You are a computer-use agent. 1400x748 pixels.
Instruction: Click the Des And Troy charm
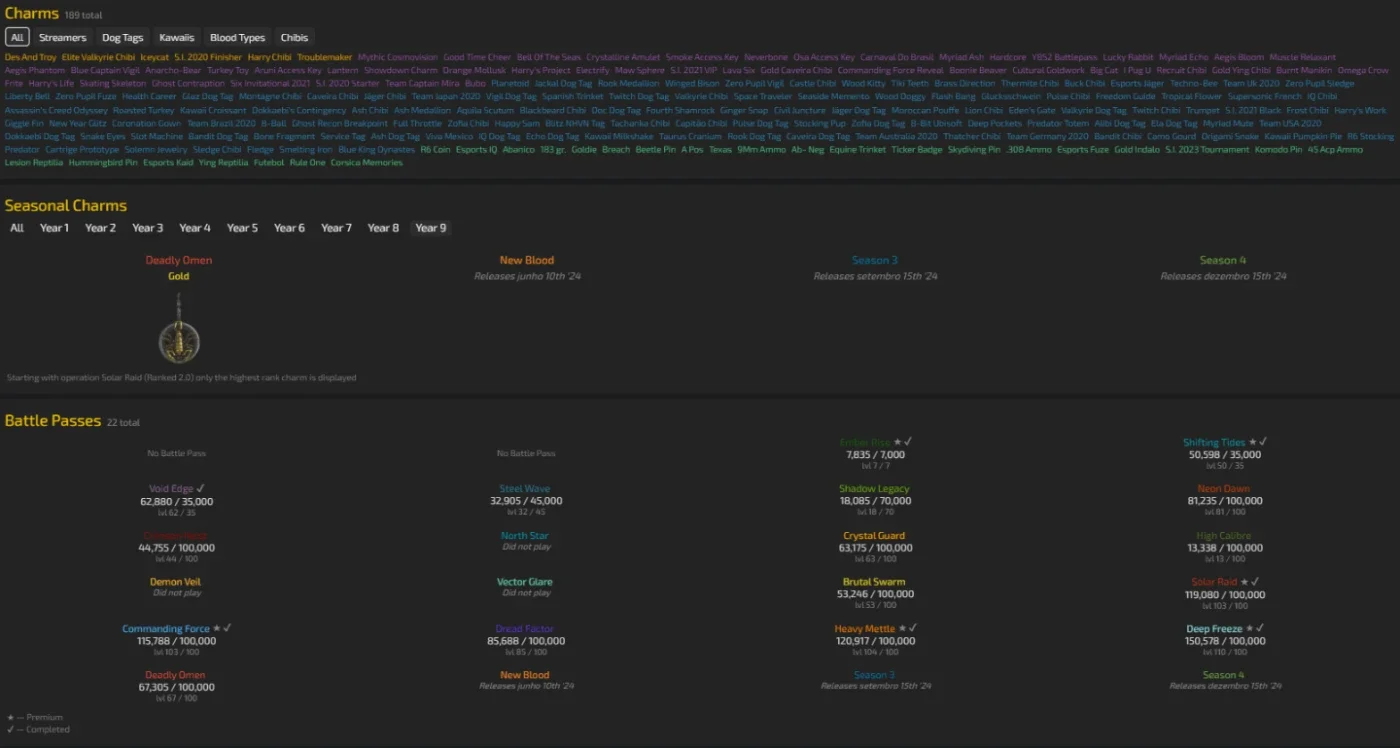click(x=31, y=57)
